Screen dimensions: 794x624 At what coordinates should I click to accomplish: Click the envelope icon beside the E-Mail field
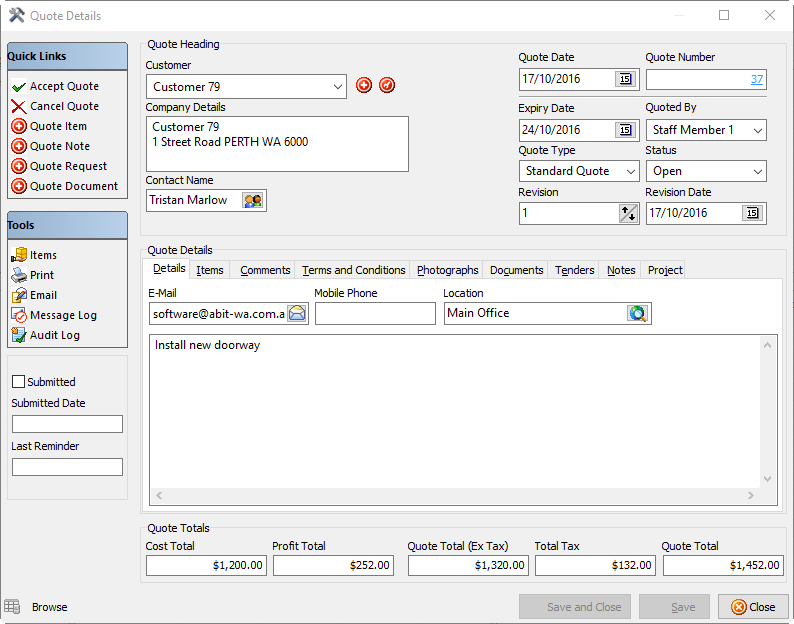(297, 314)
